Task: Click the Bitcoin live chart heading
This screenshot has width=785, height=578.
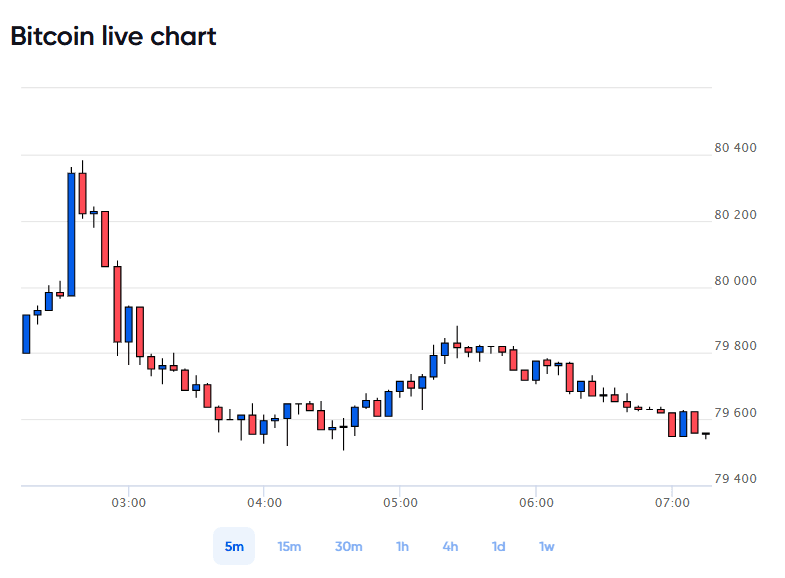Action: point(114,37)
